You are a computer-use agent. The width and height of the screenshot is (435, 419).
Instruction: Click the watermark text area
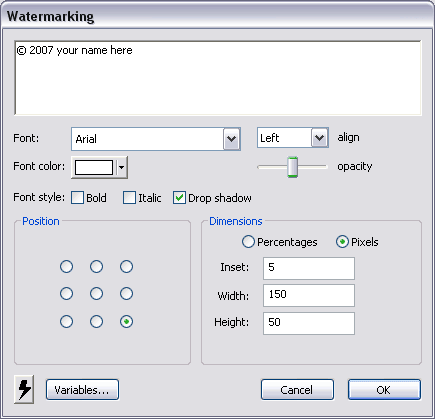218,78
